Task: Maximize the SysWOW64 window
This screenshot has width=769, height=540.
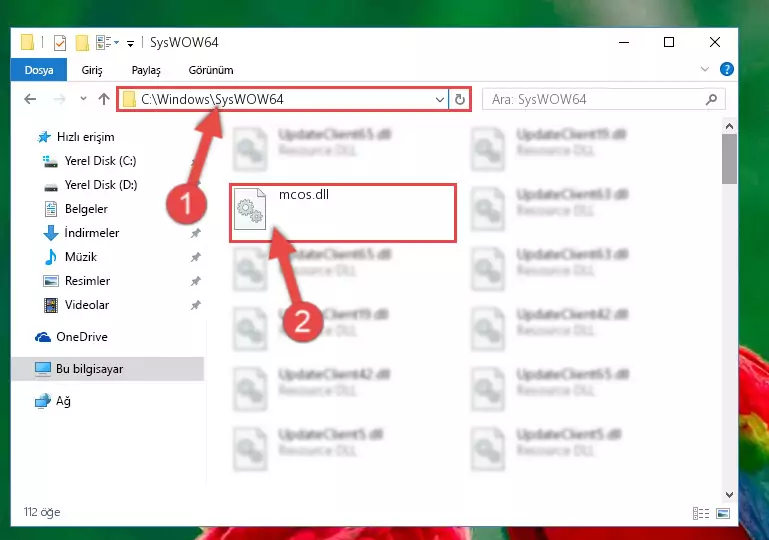Action: (x=669, y=43)
